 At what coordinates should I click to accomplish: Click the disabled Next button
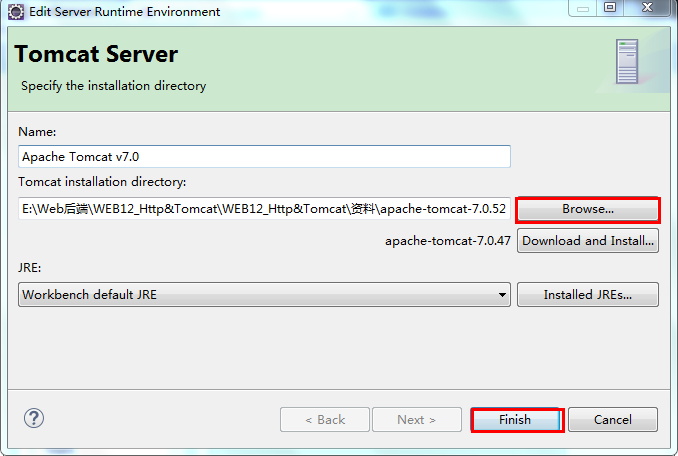417,420
